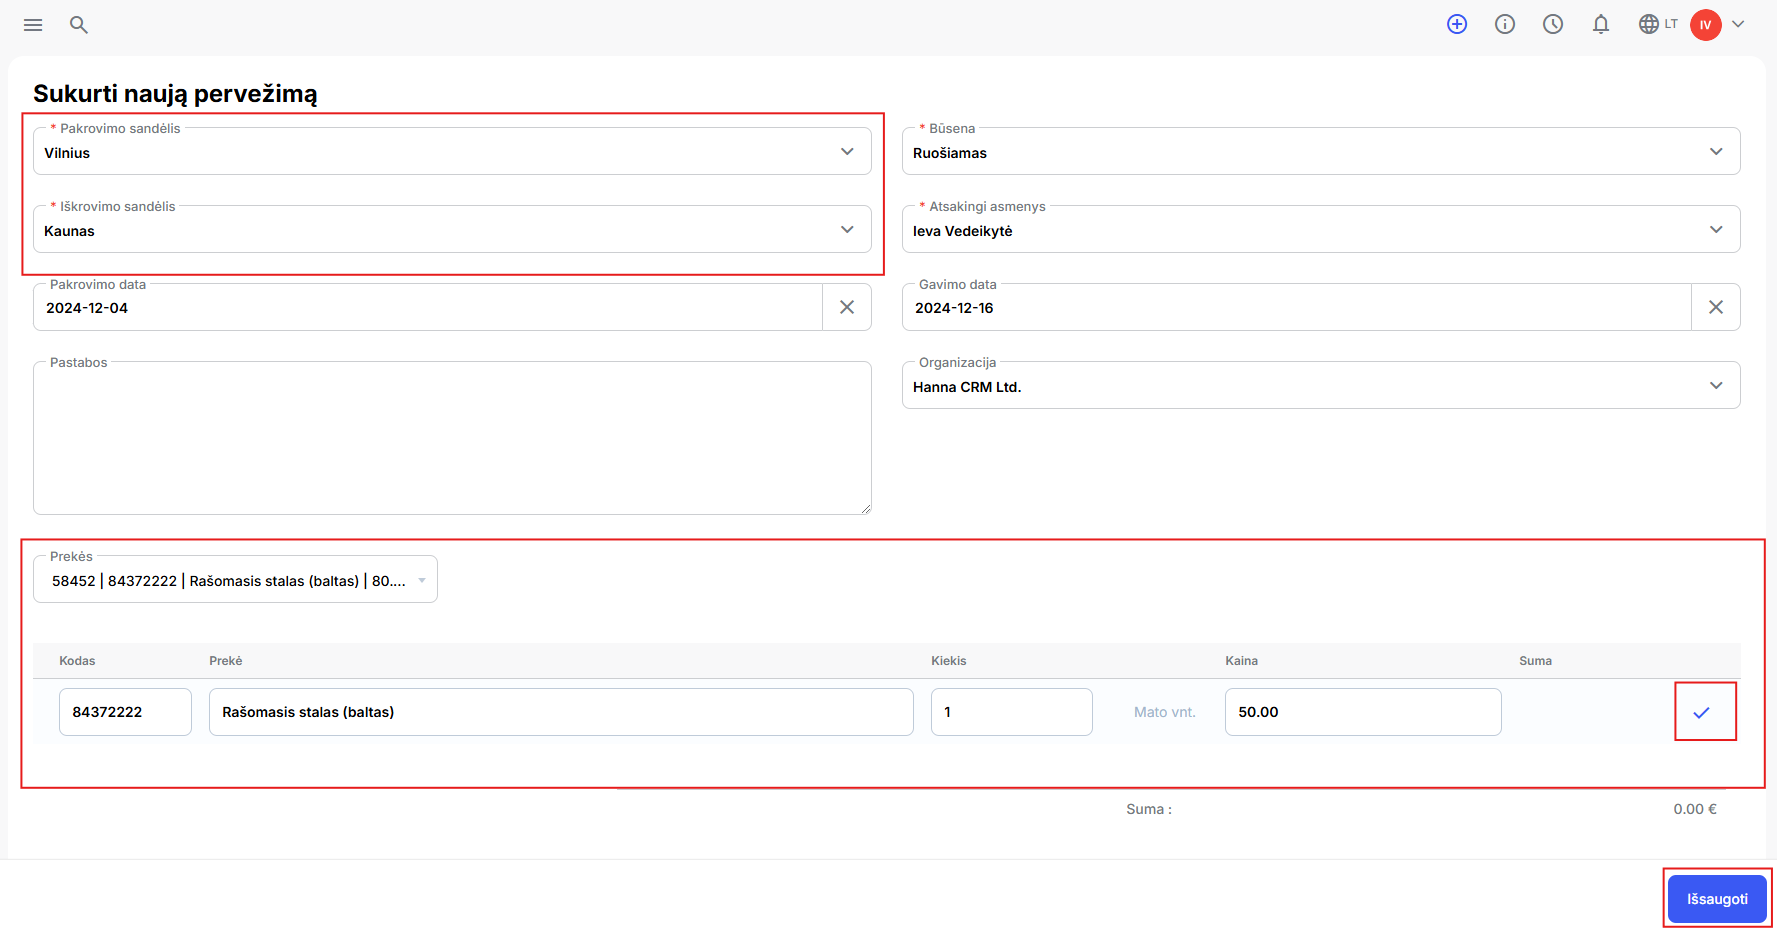Click the Kodas column header
Image resolution: width=1777 pixels, height=932 pixels.
point(77,661)
